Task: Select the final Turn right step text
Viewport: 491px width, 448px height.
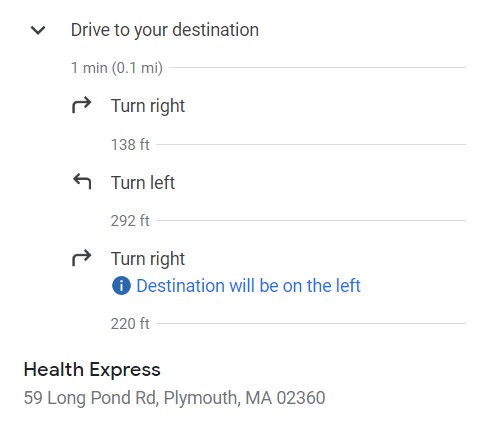Action: coord(148,259)
